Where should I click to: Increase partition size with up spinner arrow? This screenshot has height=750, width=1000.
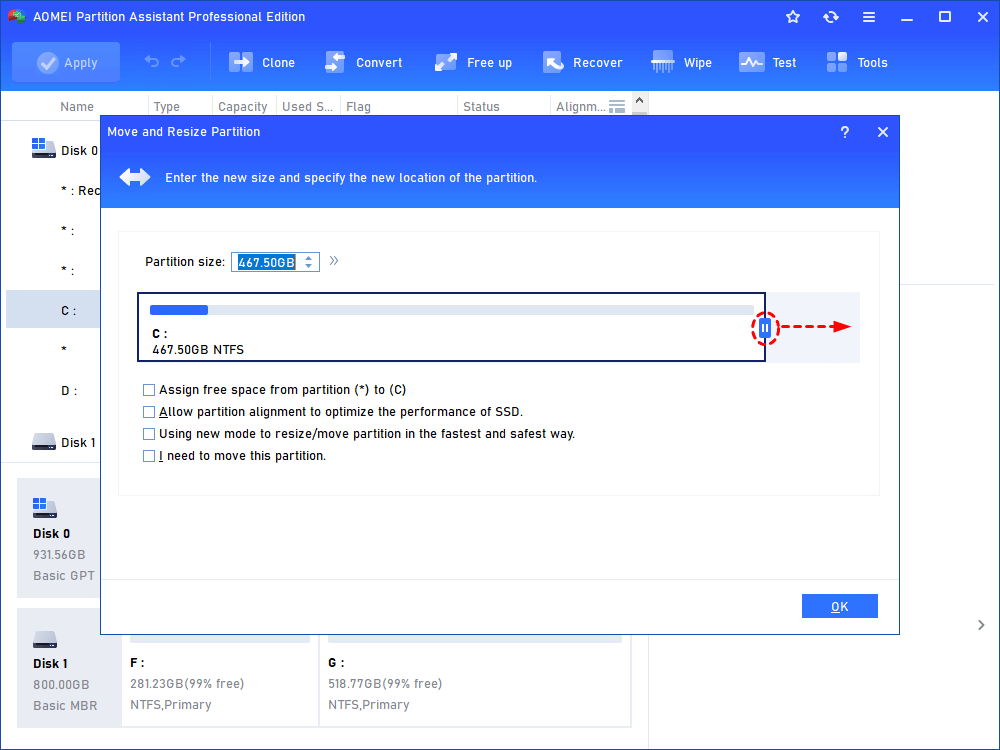coord(309,258)
